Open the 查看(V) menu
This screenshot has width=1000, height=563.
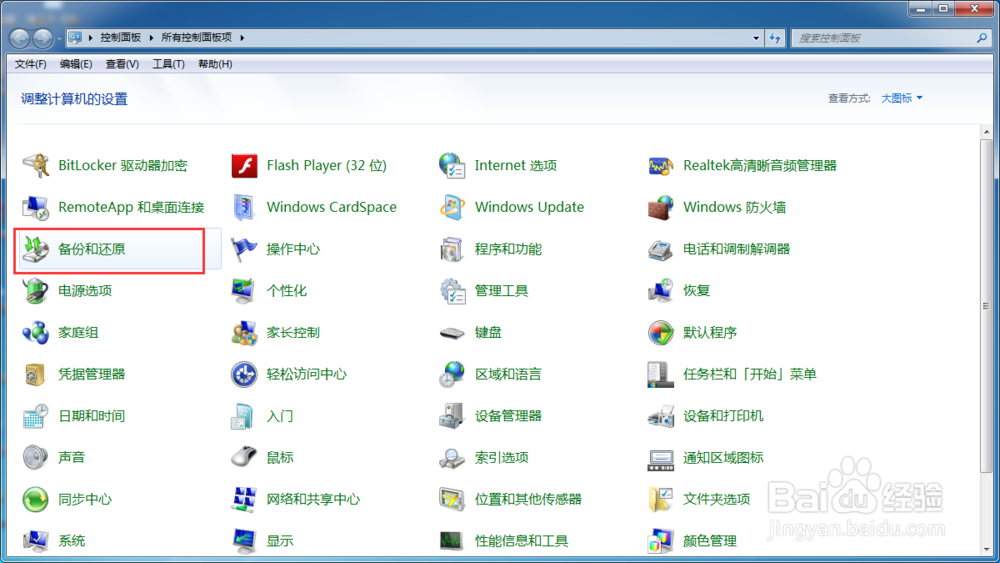pos(122,64)
